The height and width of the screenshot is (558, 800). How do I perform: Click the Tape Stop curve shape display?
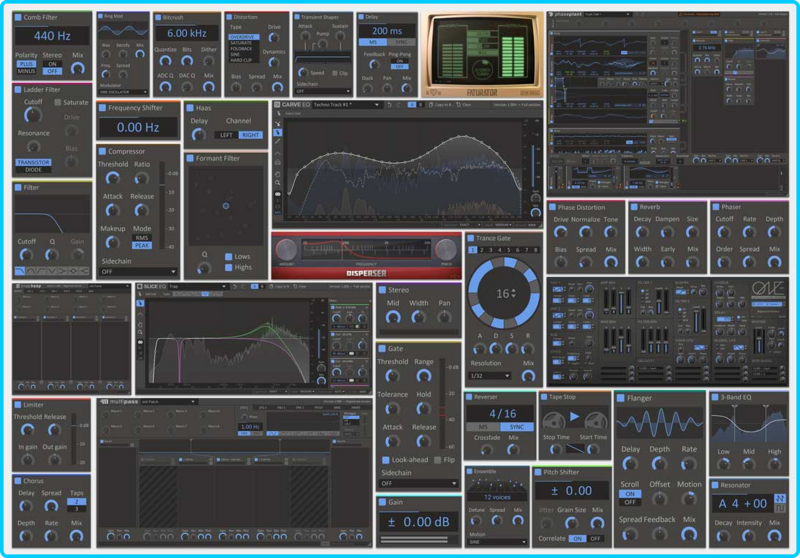pyautogui.click(x=574, y=449)
